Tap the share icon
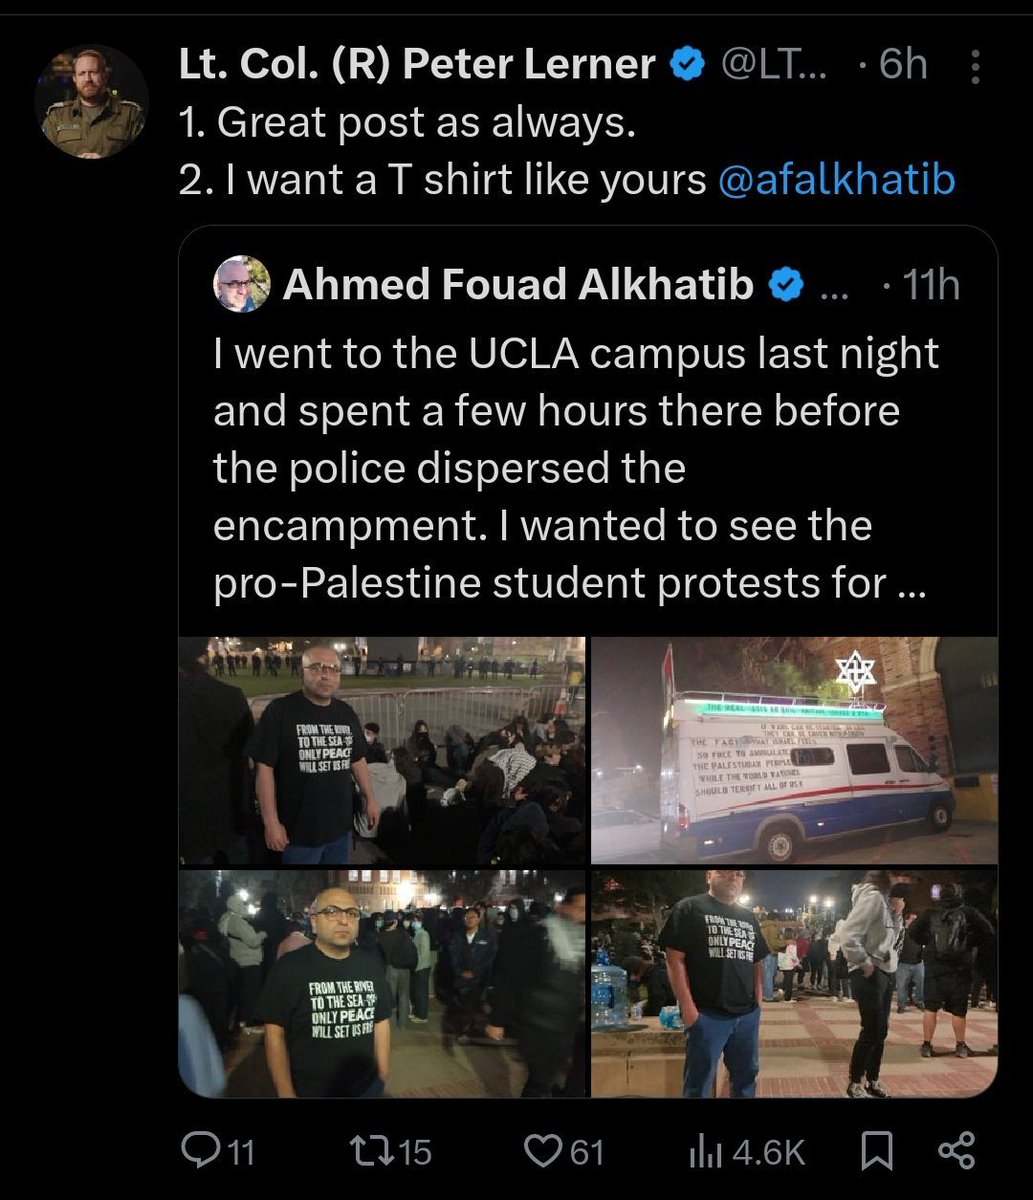Image resolution: width=1033 pixels, height=1200 pixels. click(956, 1152)
